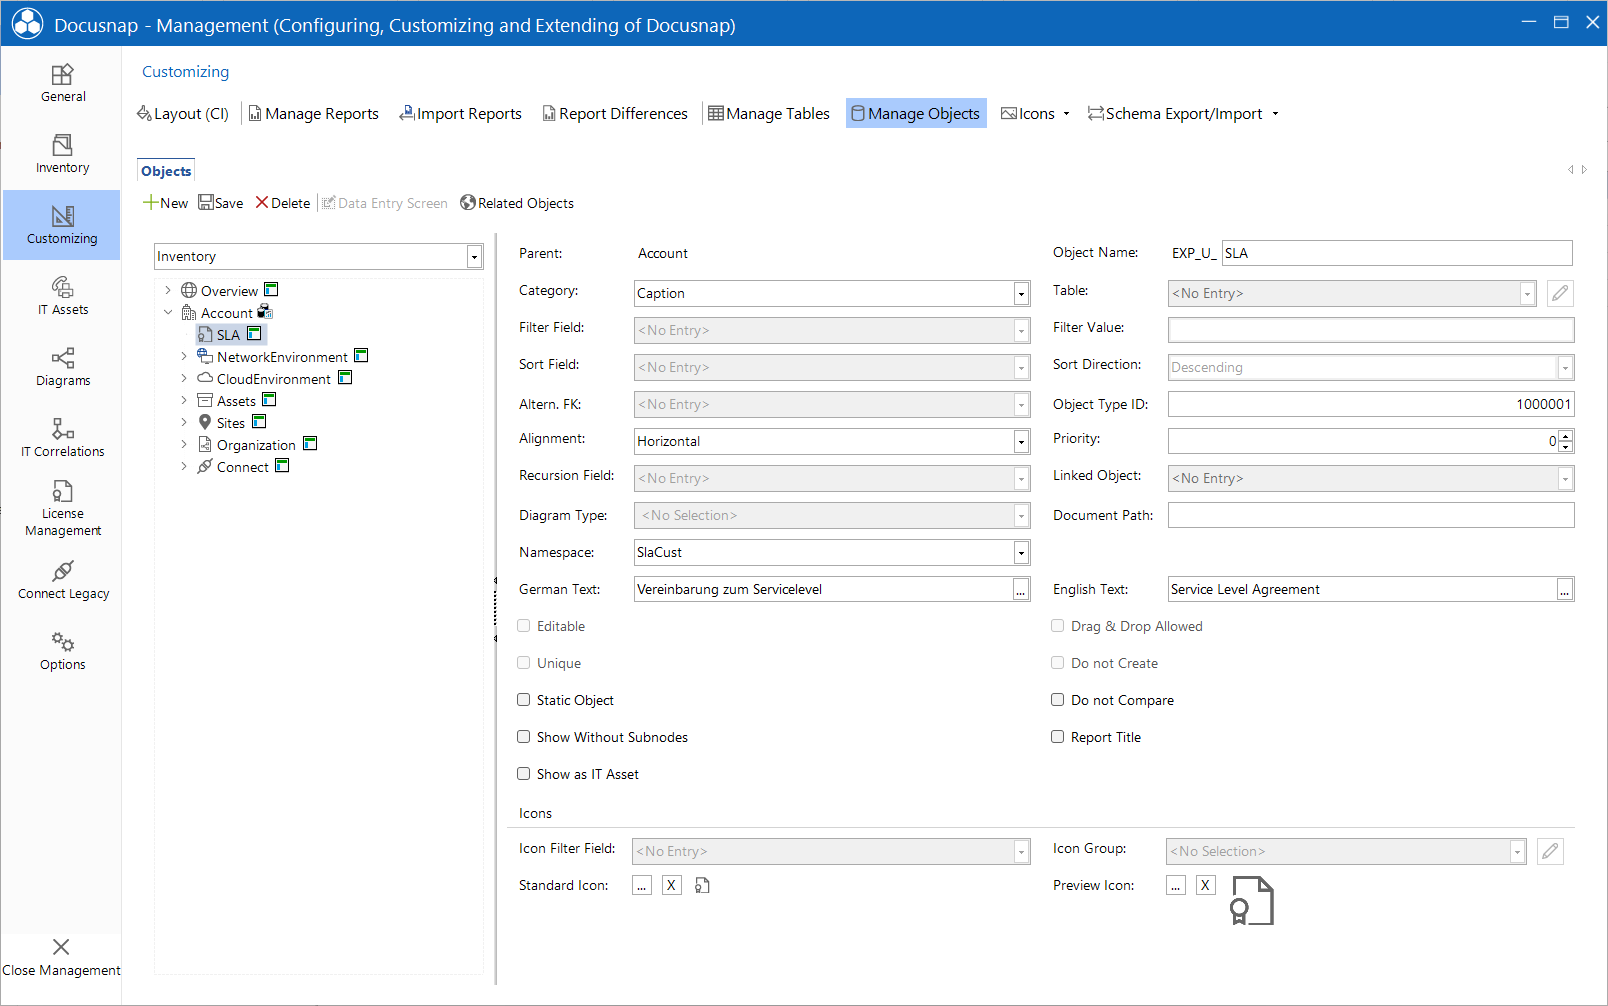Screen dimensions: 1608x1006
Task: Clear the Standard Icon with X button
Action: tap(672, 885)
